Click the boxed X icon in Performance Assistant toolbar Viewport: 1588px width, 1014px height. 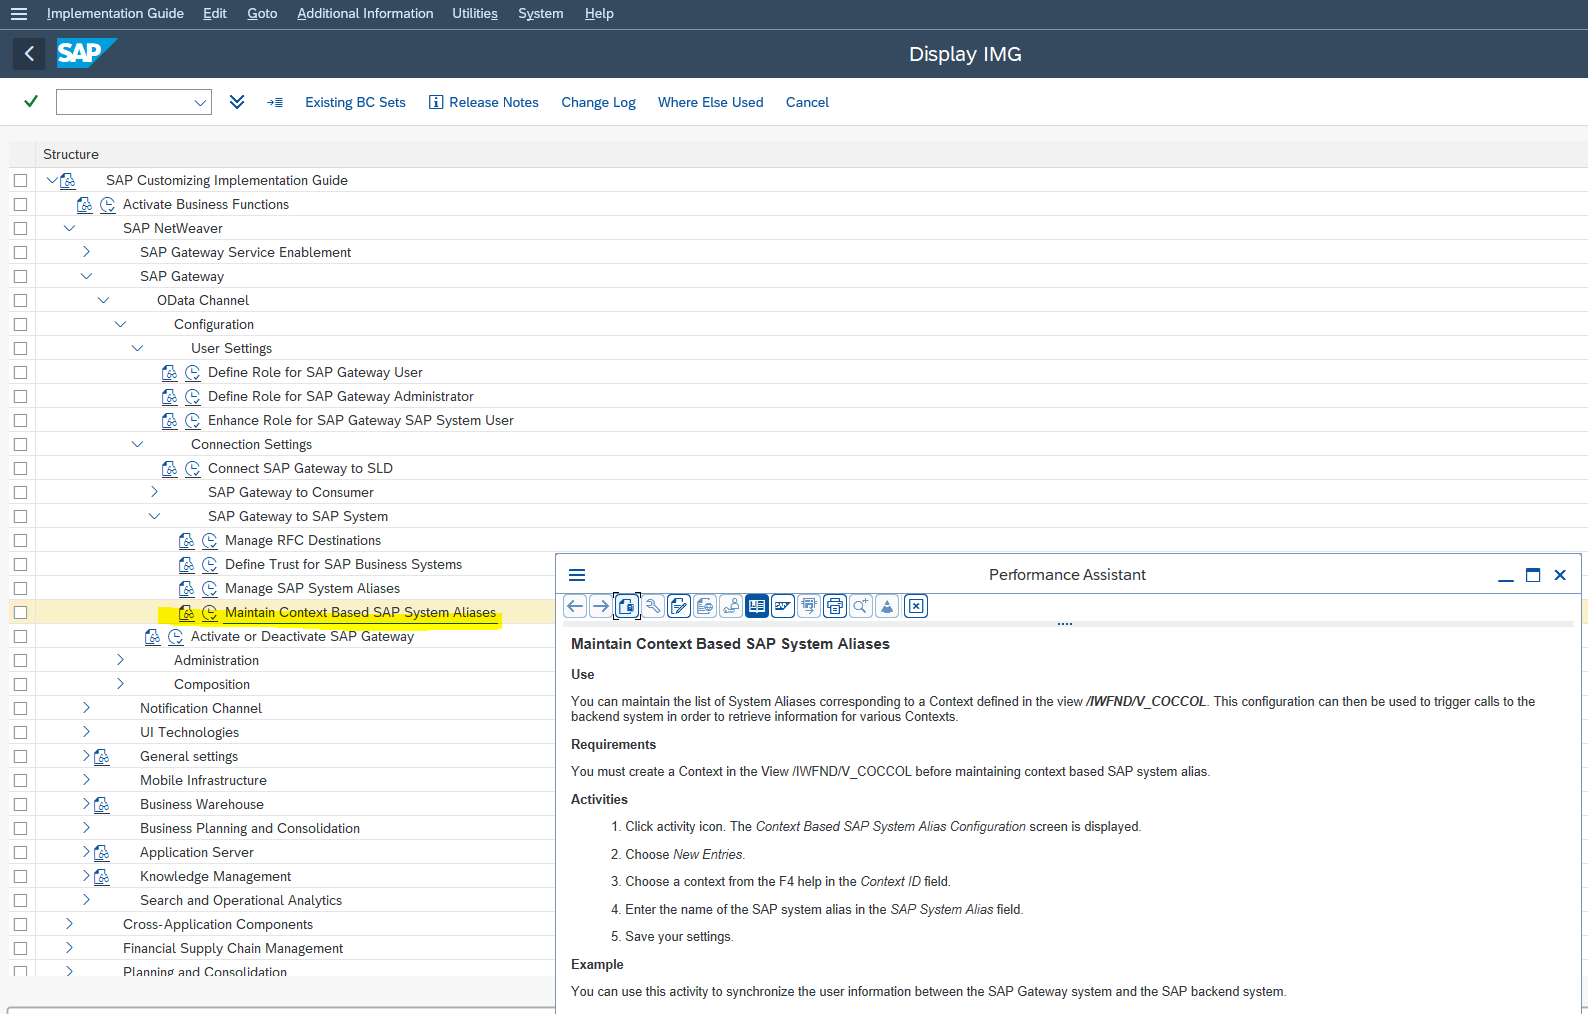(x=916, y=606)
